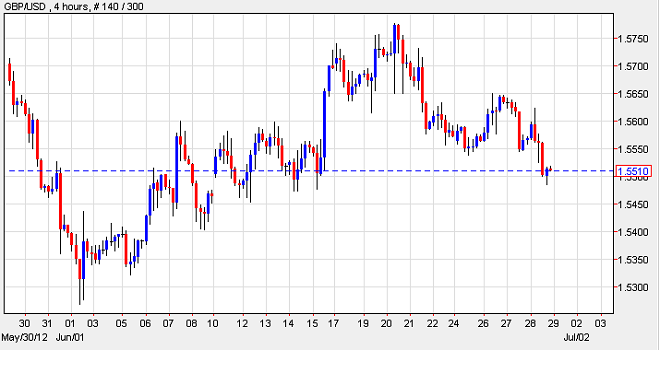
Task: Select the "06" day label on the time axis
Action: coord(145,323)
